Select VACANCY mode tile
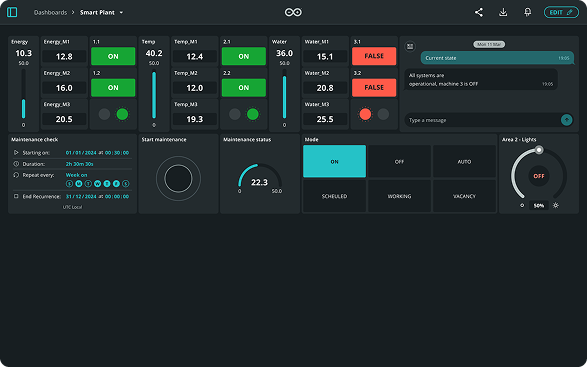The height and width of the screenshot is (367, 587). (464, 196)
